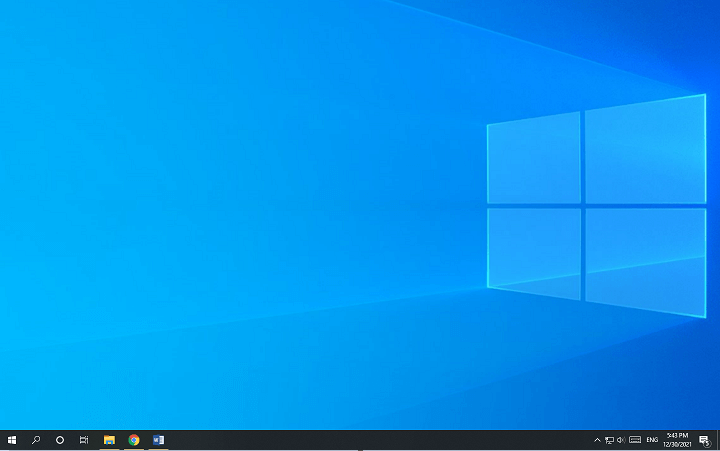The height and width of the screenshot is (451, 720).
Task: Open the touch keyboard icon
Action: point(635,440)
